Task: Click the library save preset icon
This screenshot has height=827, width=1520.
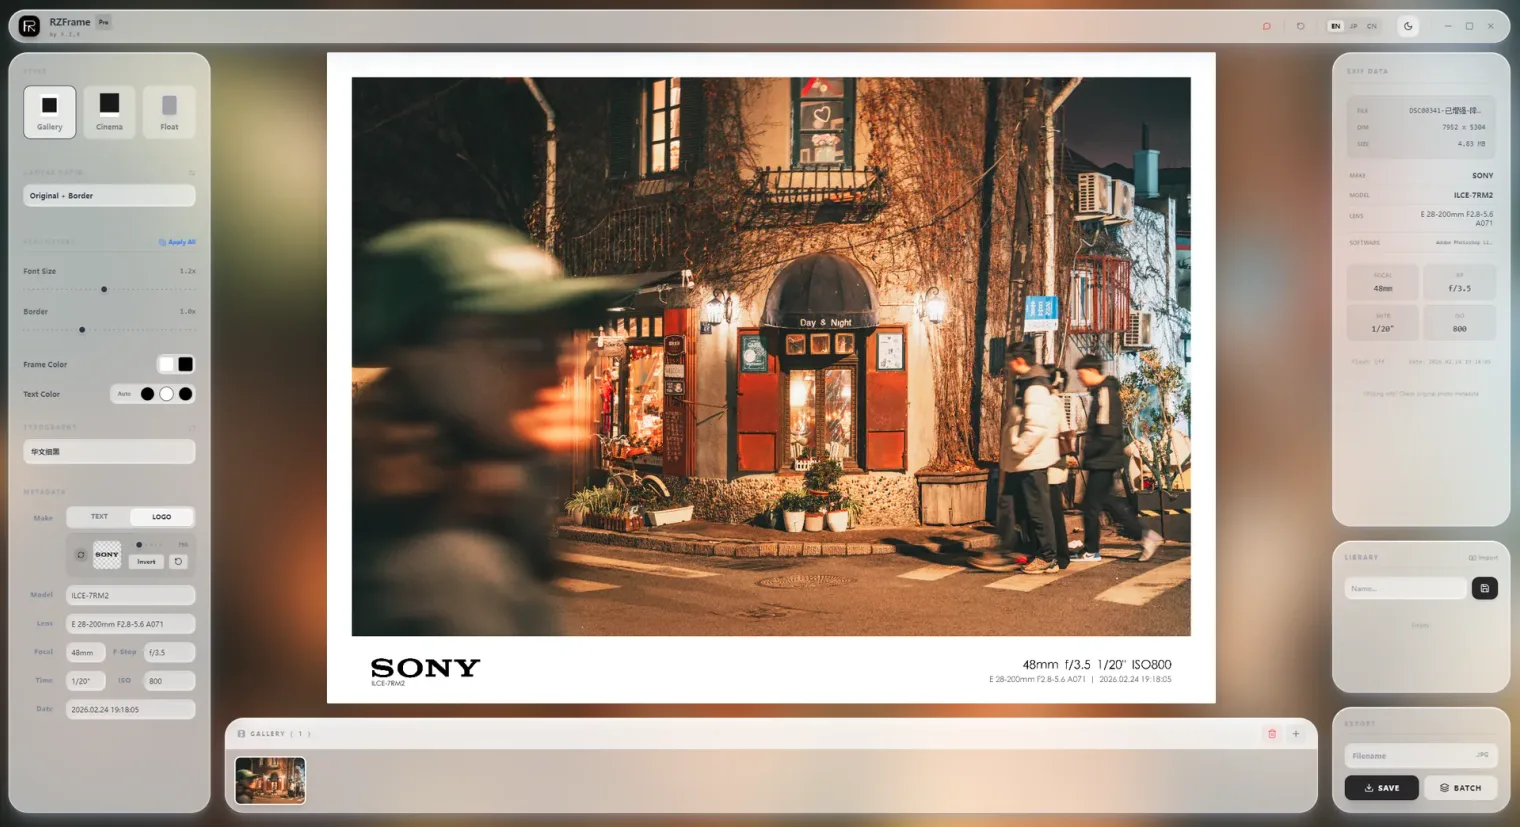Action: click(x=1485, y=588)
